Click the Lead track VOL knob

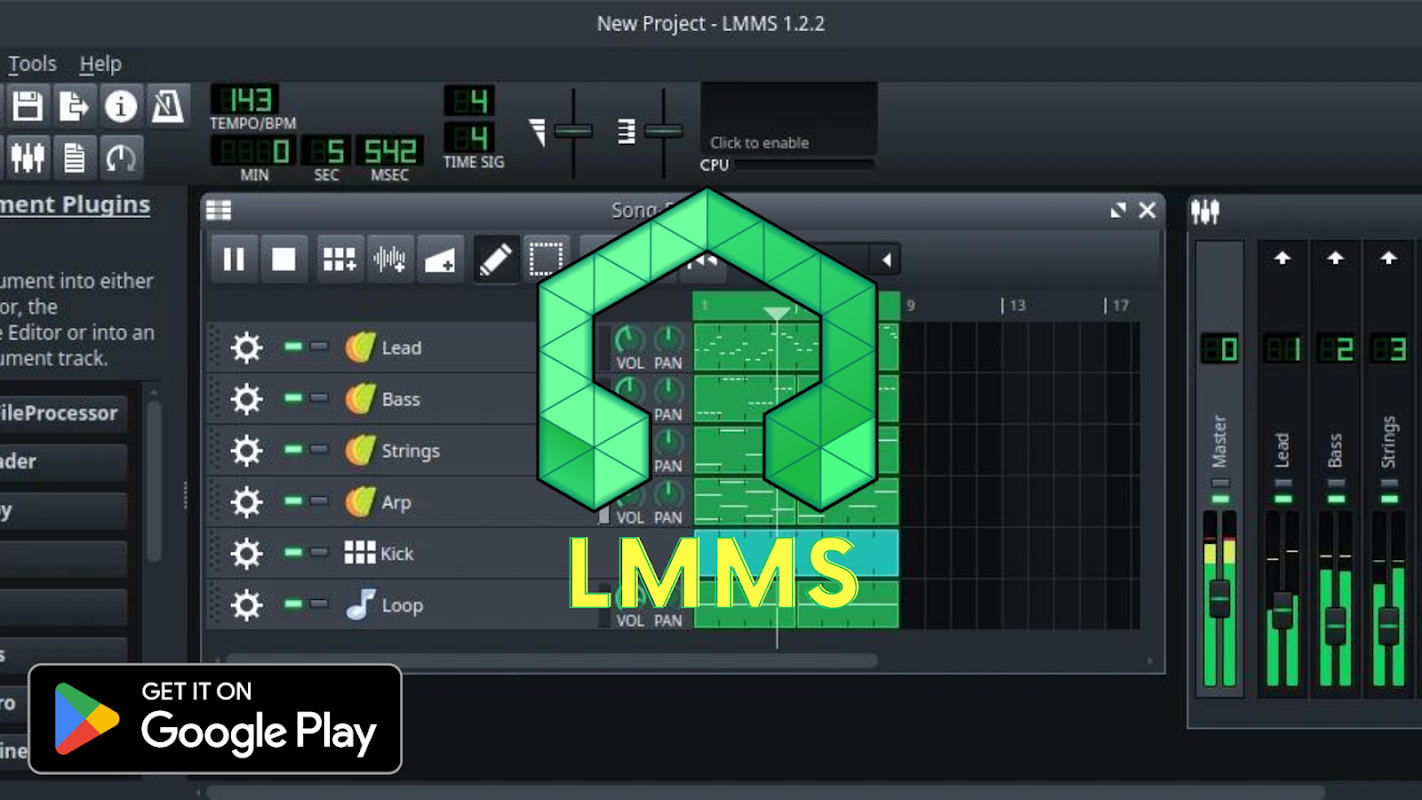(629, 340)
